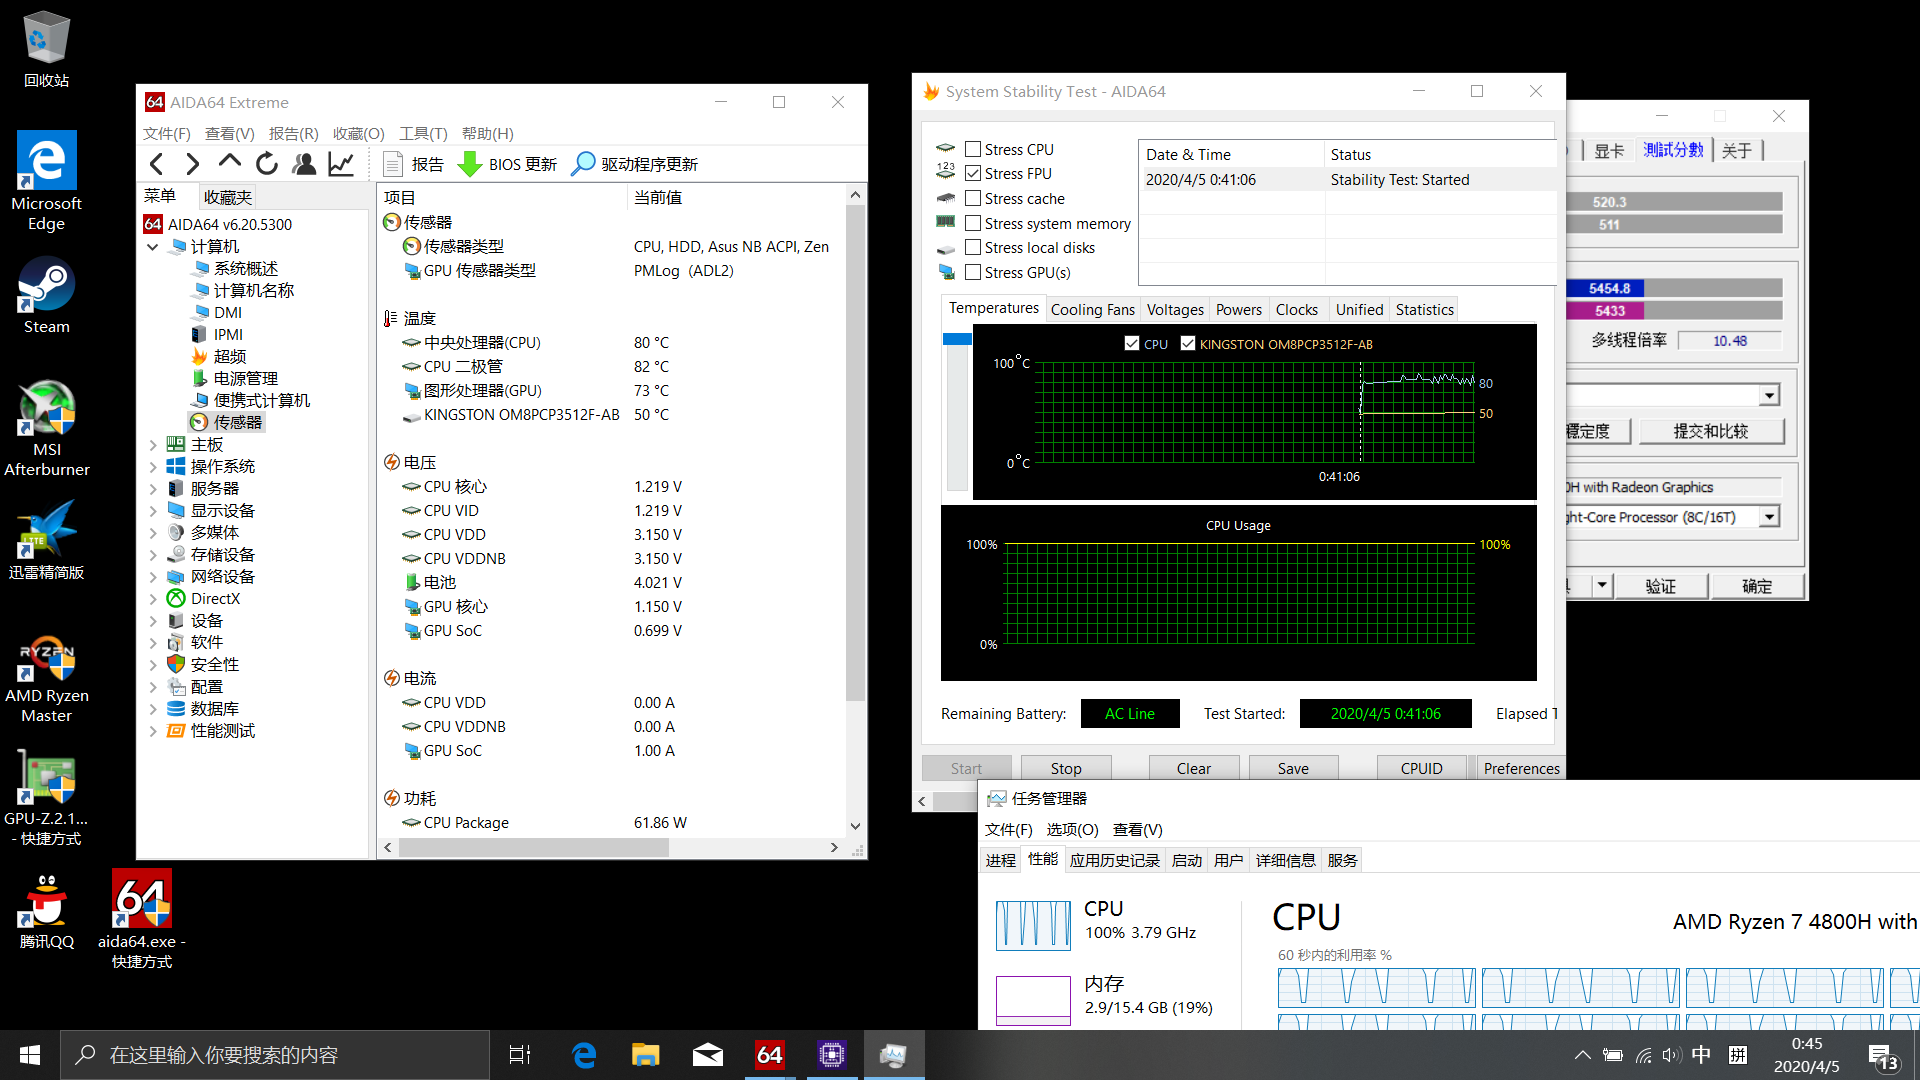
Task: Switch to Statistics tab
Action: 1425,309
